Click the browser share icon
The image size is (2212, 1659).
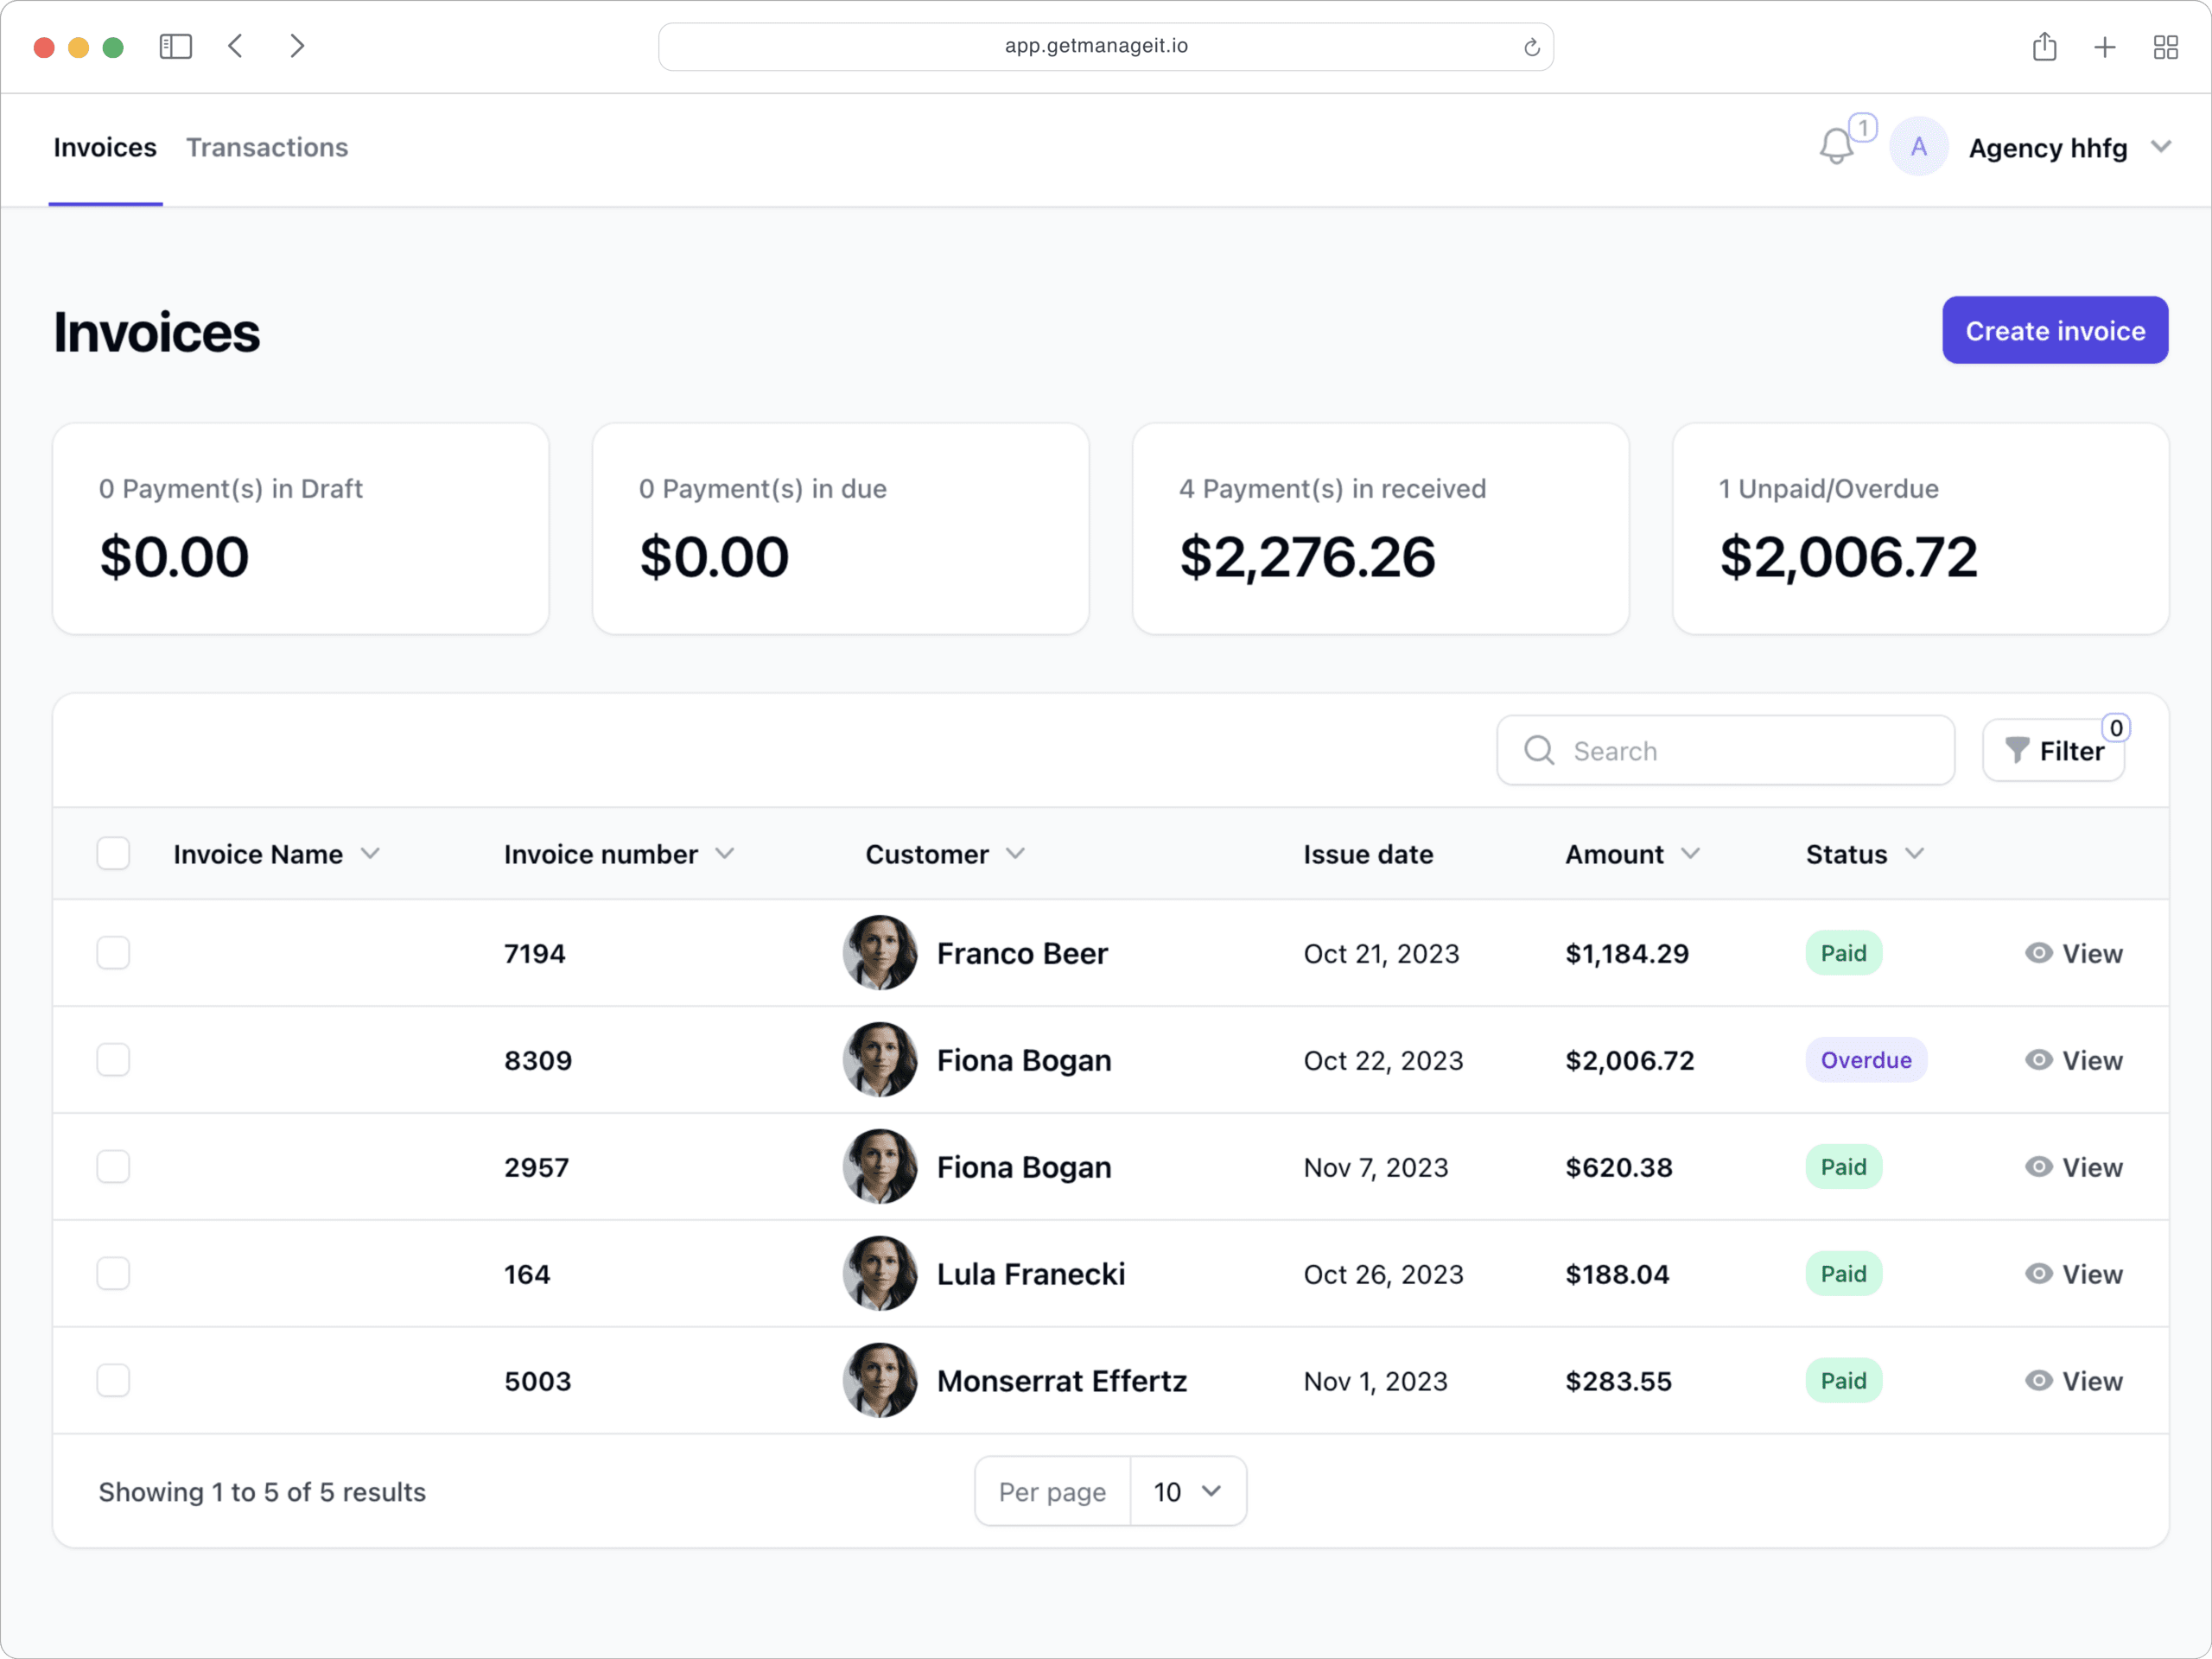point(2044,46)
